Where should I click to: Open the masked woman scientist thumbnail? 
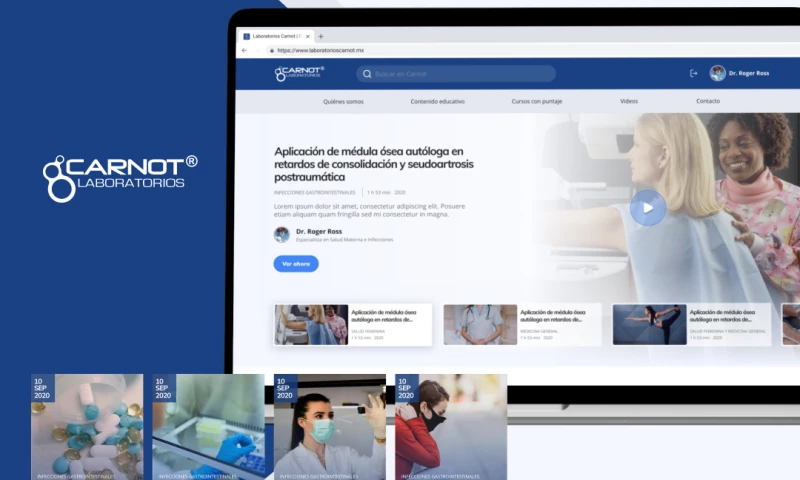tap(330, 427)
